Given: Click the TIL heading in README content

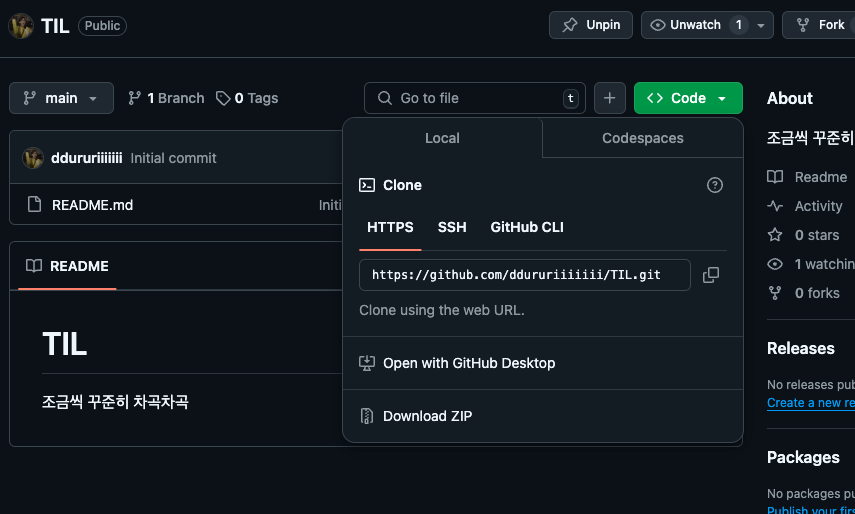Looking at the screenshot, I should pos(64,344).
